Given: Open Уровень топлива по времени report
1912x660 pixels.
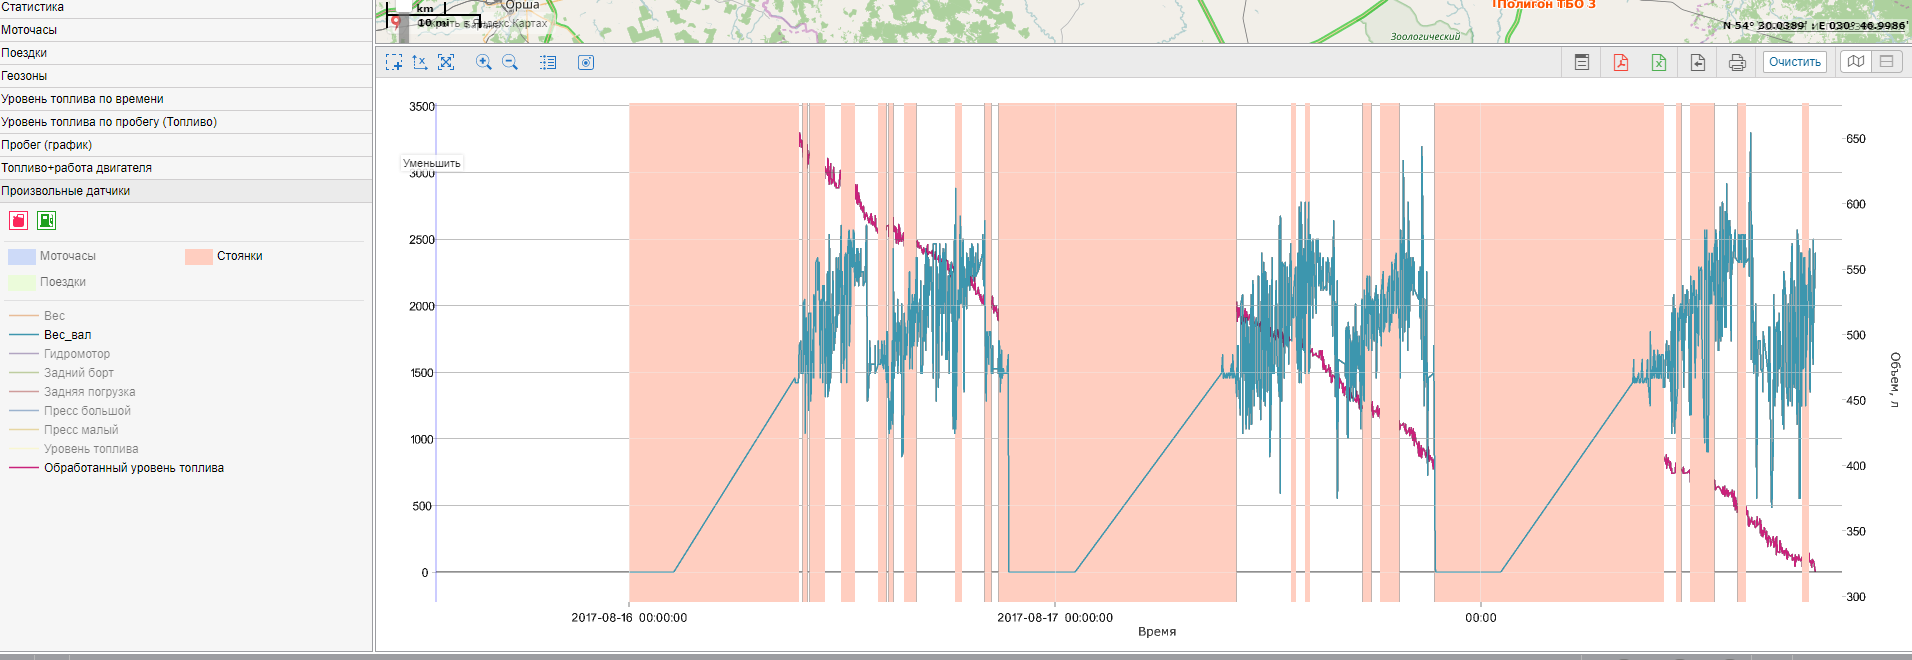Looking at the screenshot, I should [x=82, y=99].
